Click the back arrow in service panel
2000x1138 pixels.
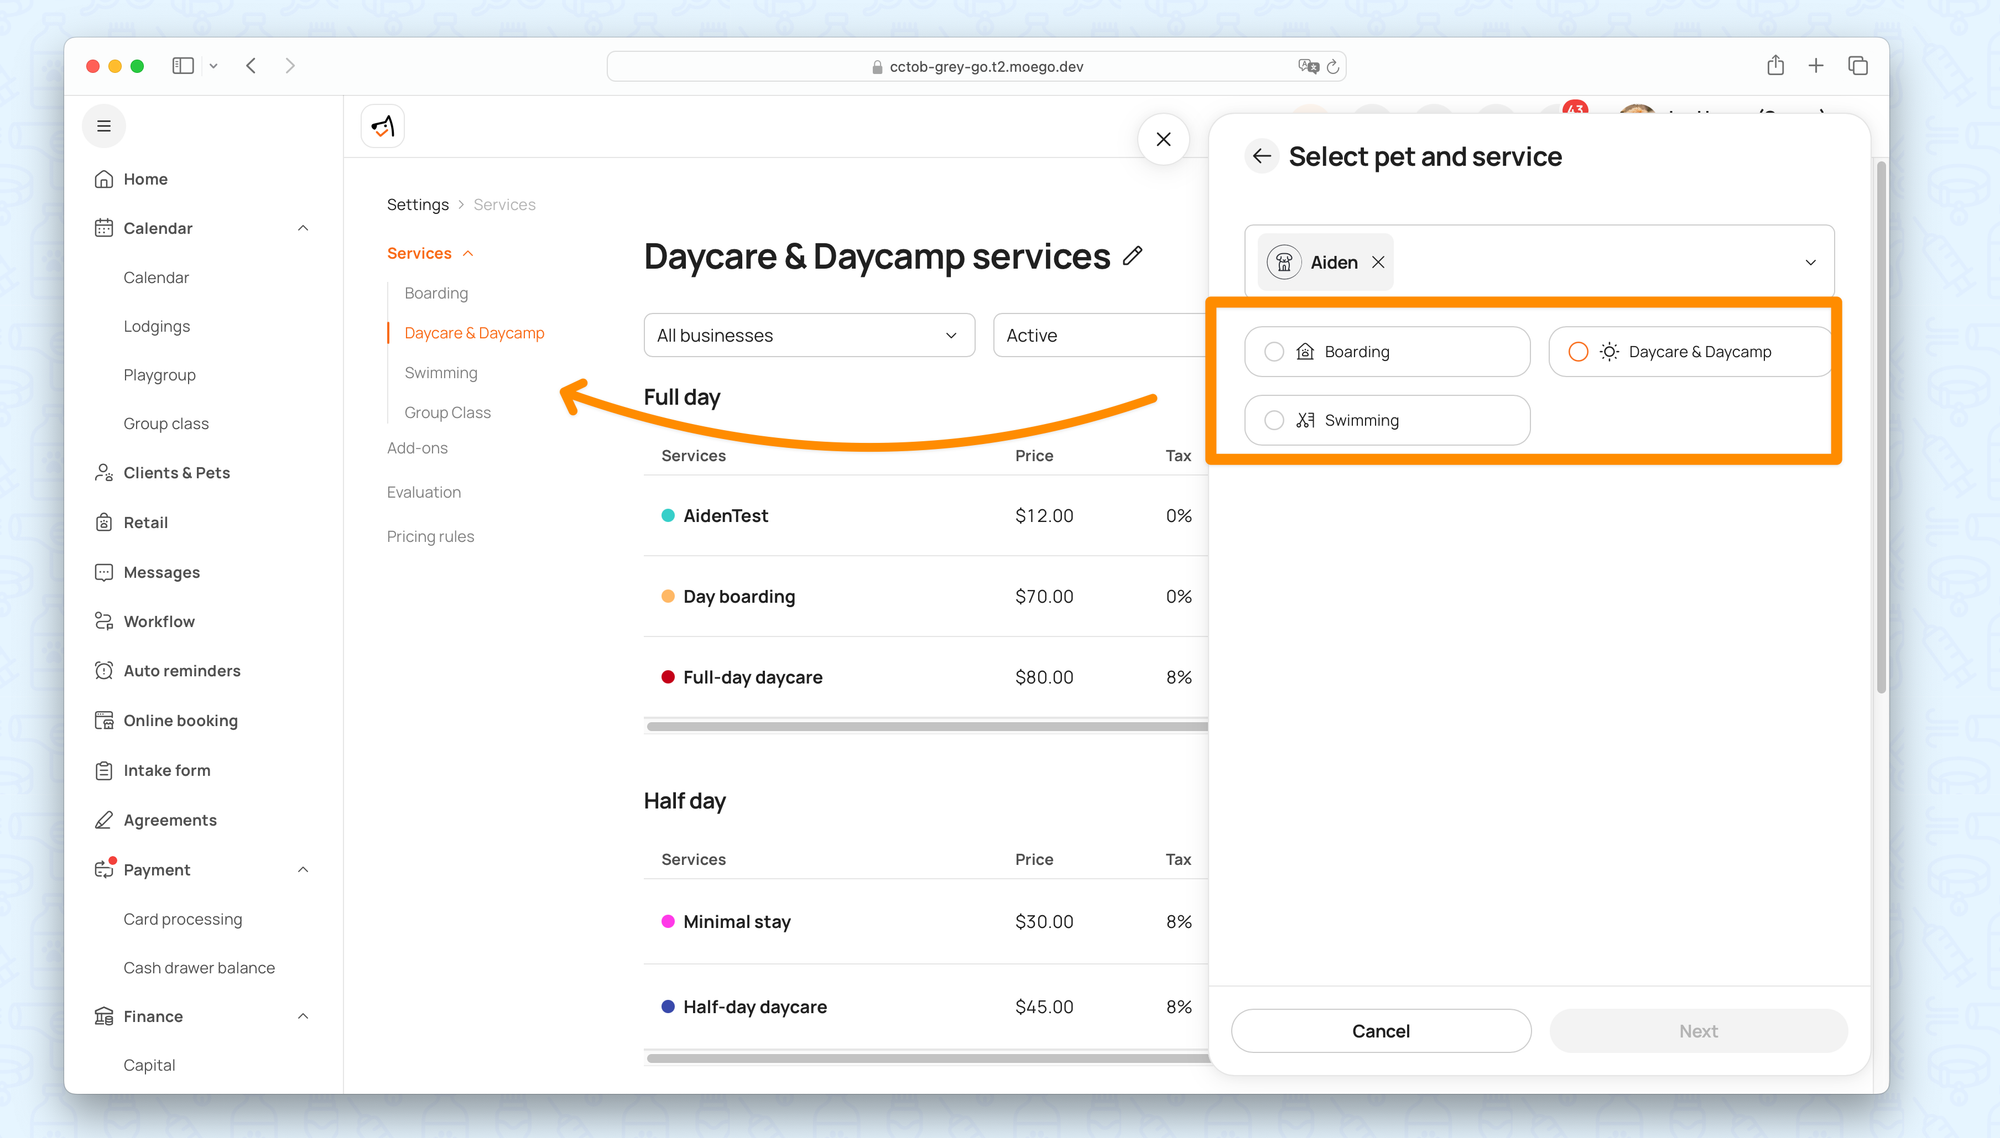(1262, 156)
